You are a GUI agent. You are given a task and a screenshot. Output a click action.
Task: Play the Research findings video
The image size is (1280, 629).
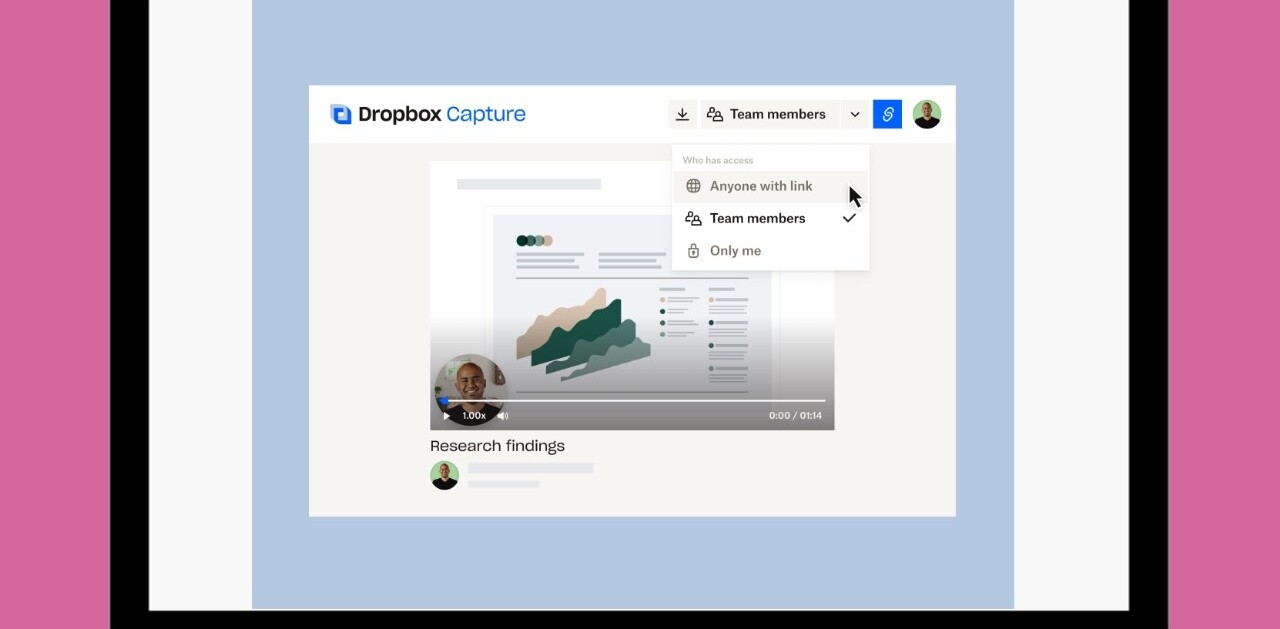point(447,416)
